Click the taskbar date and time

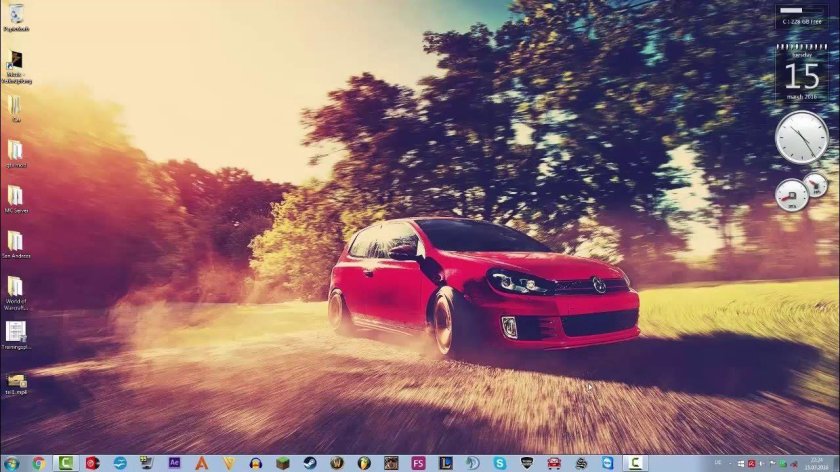click(817, 463)
